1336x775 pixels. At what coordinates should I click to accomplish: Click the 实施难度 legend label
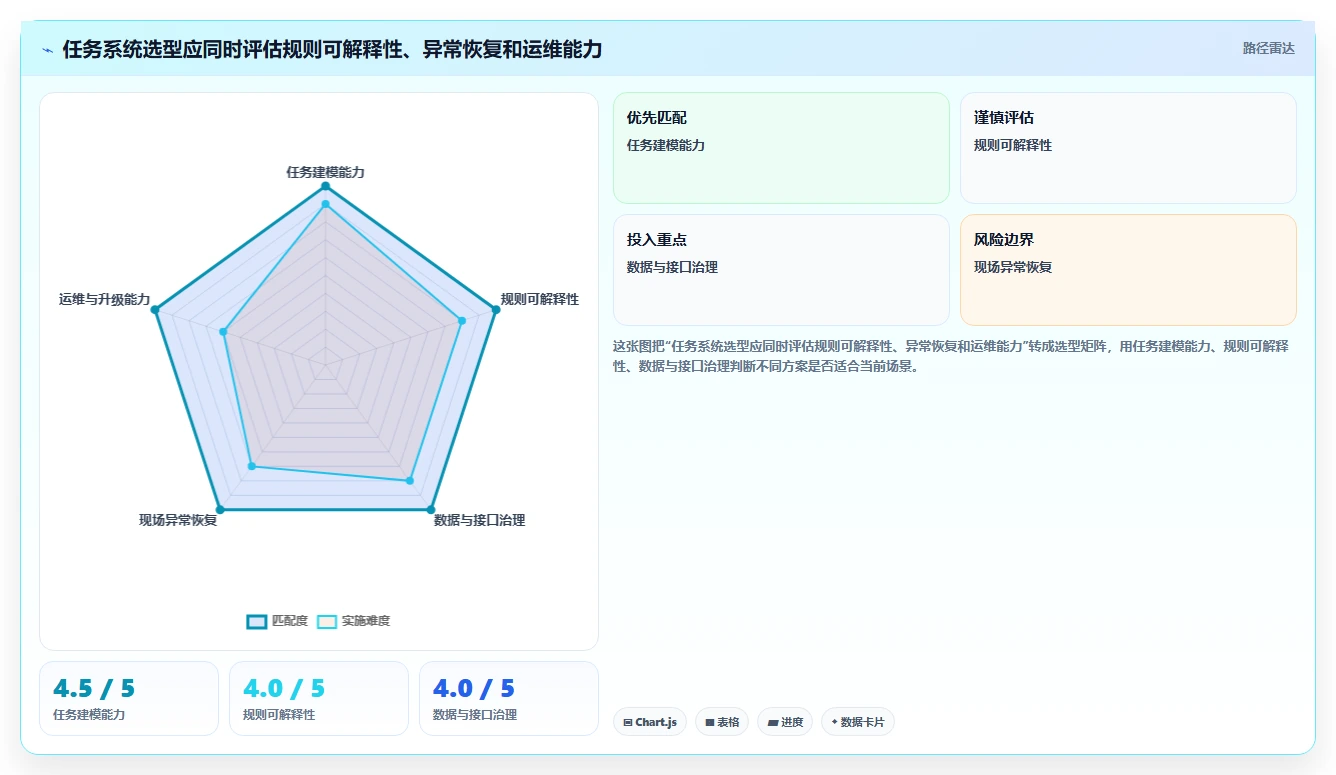click(366, 621)
